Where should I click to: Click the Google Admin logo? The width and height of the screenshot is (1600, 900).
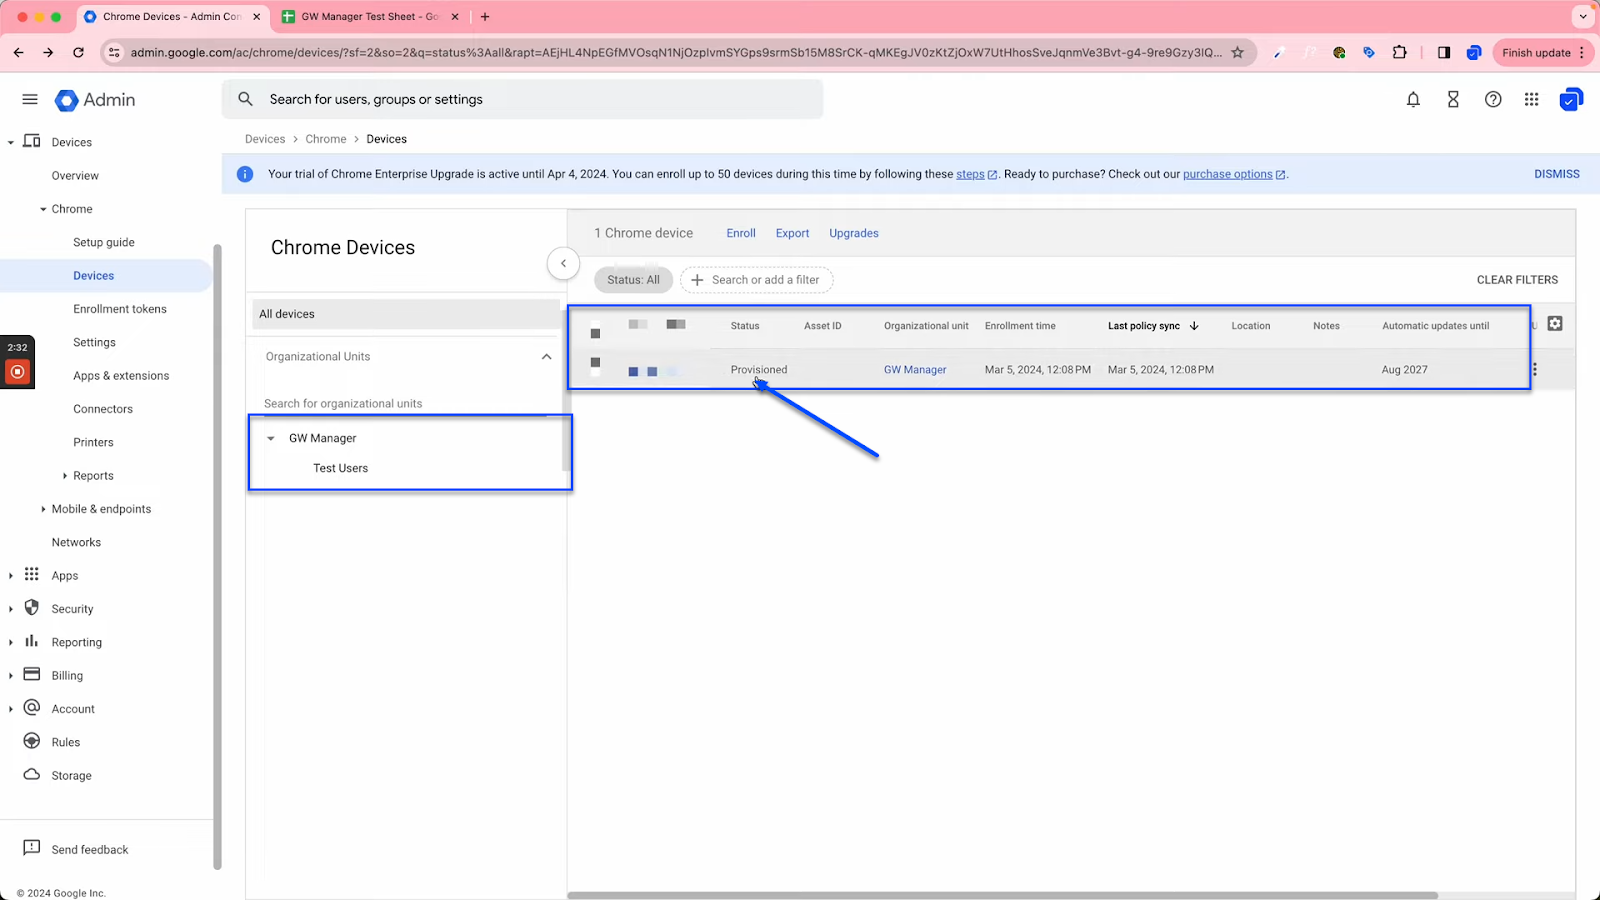[x=95, y=100]
